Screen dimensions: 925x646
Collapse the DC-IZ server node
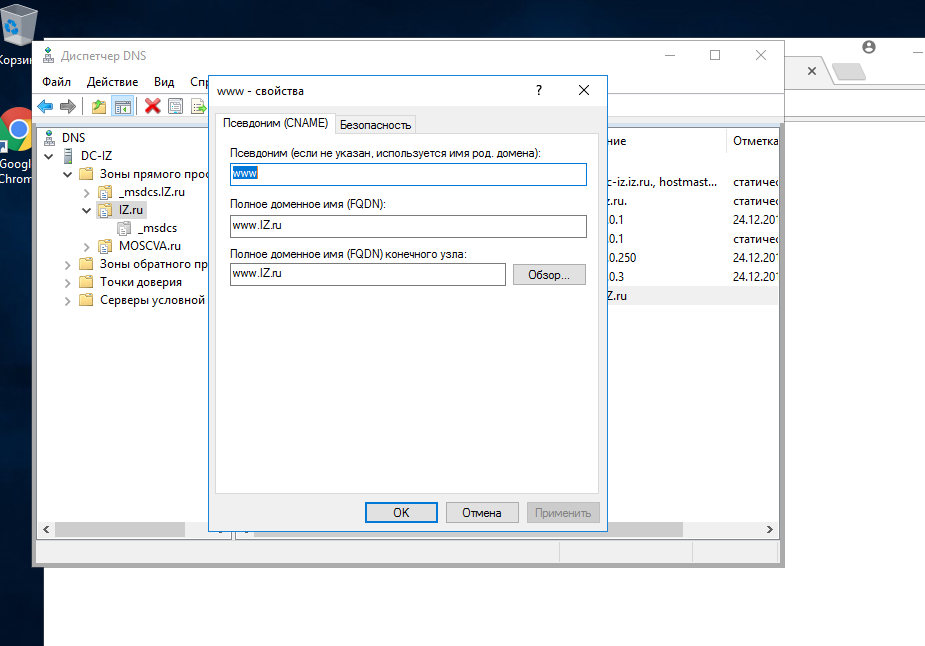tap(49, 156)
